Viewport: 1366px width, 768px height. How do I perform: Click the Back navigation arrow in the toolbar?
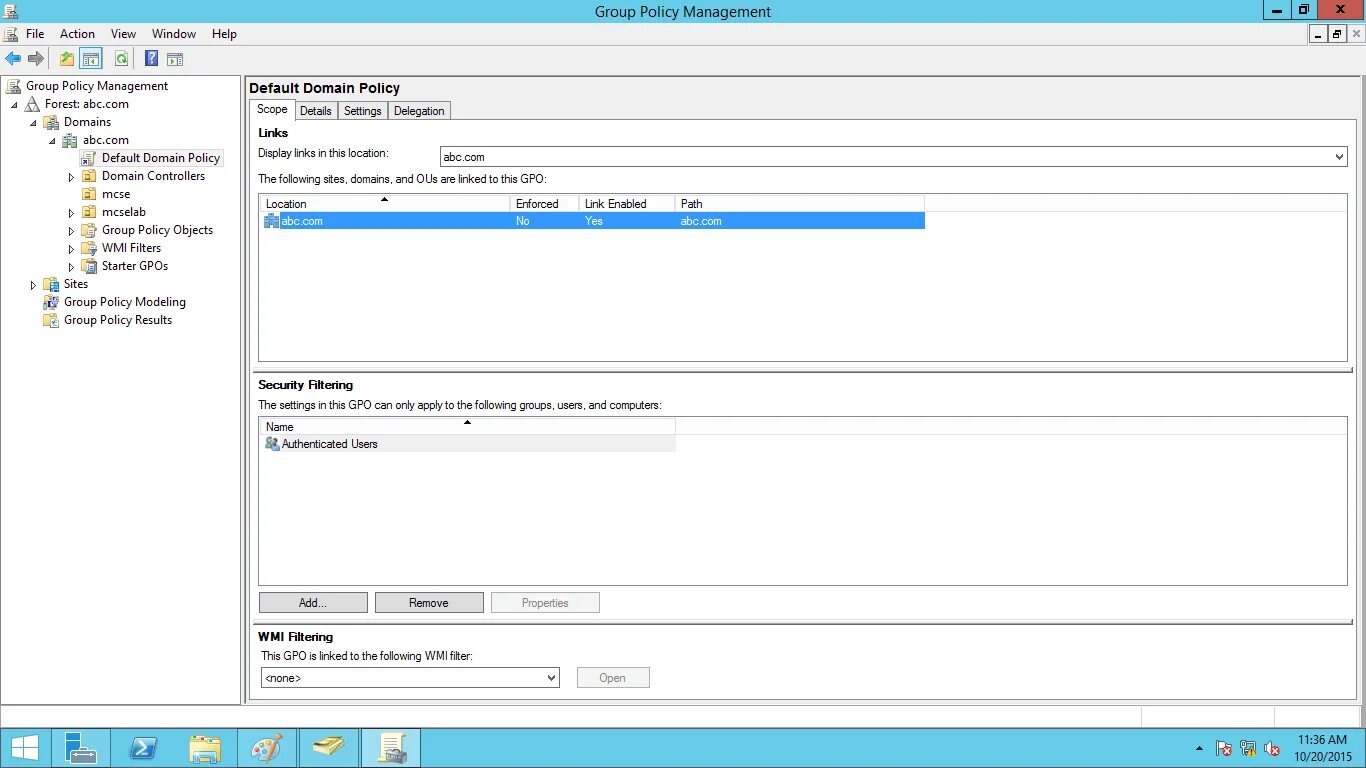tap(13, 58)
